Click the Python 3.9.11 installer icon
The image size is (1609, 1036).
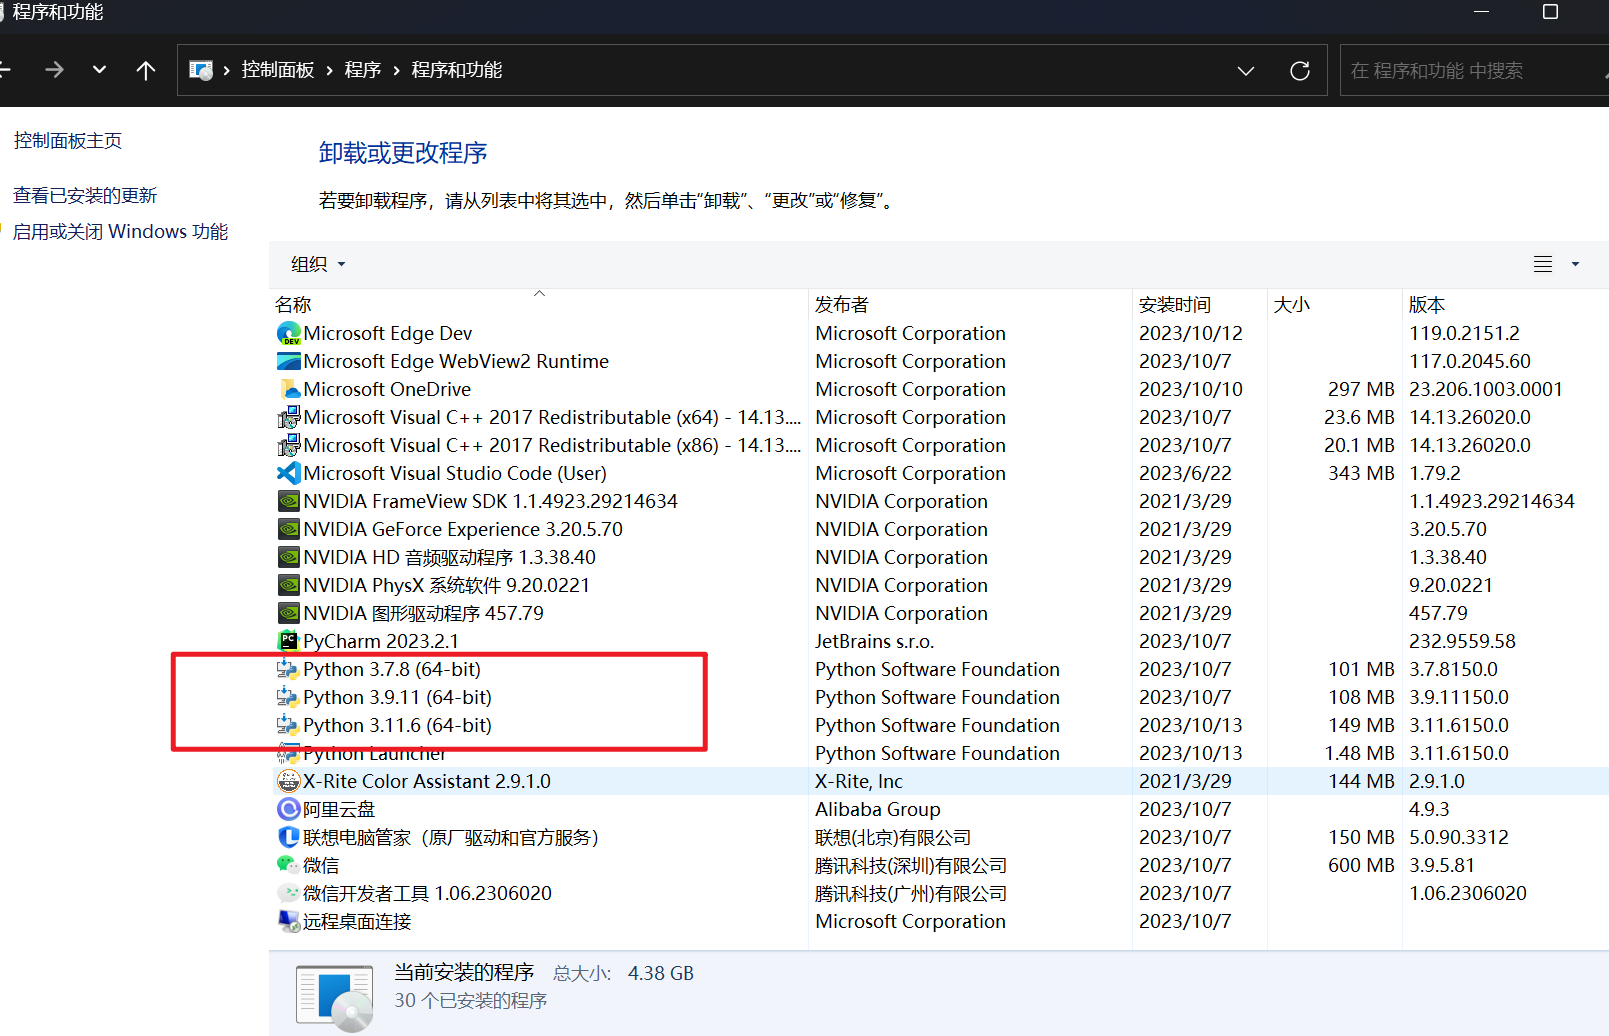[x=289, y=697]
